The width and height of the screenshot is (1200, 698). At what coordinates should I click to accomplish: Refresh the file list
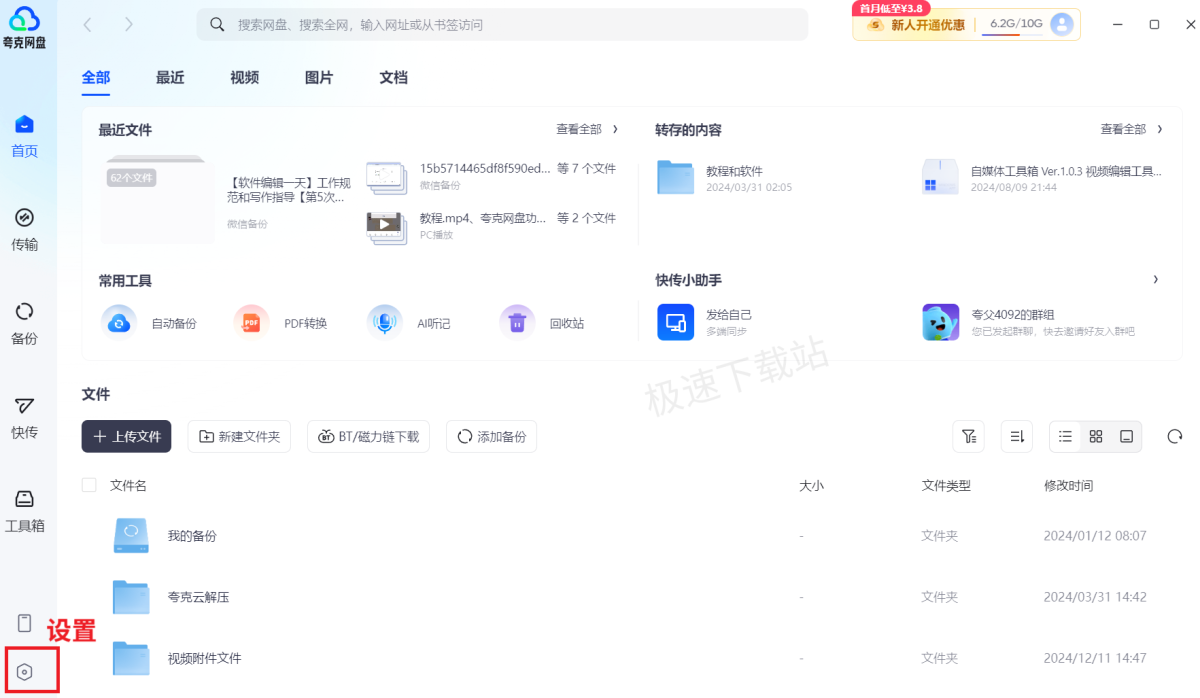pos(1175,436)
